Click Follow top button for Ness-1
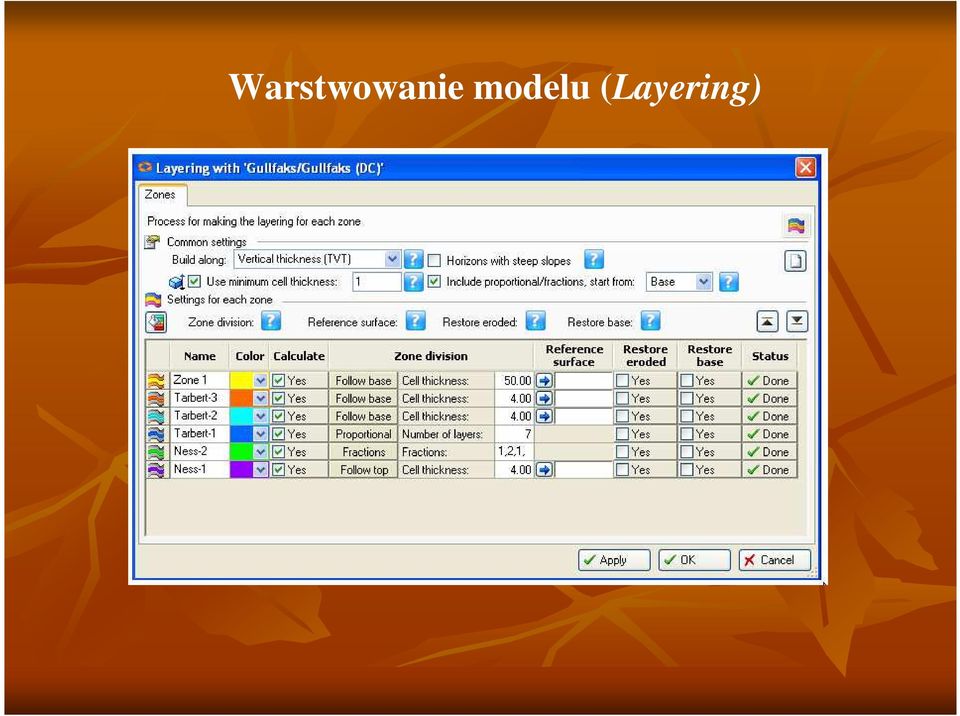The width and height of the screenshot is (960, 716). [x=363, y=470]
